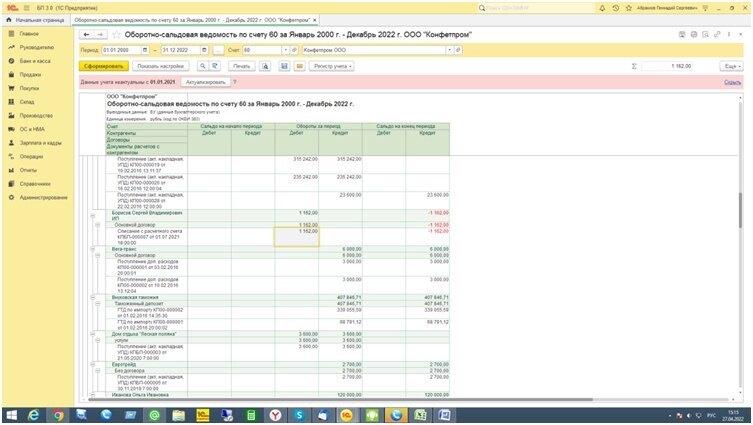Open calendar for period end date 31.12.2022

click(204, 50)
